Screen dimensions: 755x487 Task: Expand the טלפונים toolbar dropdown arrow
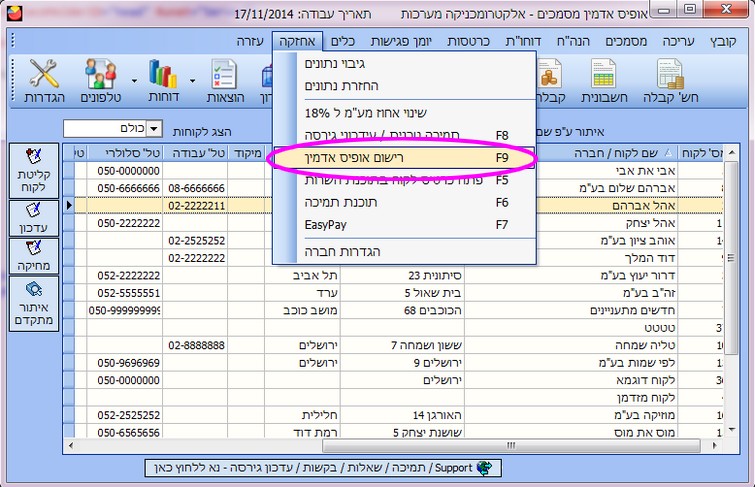click(134, 81)
